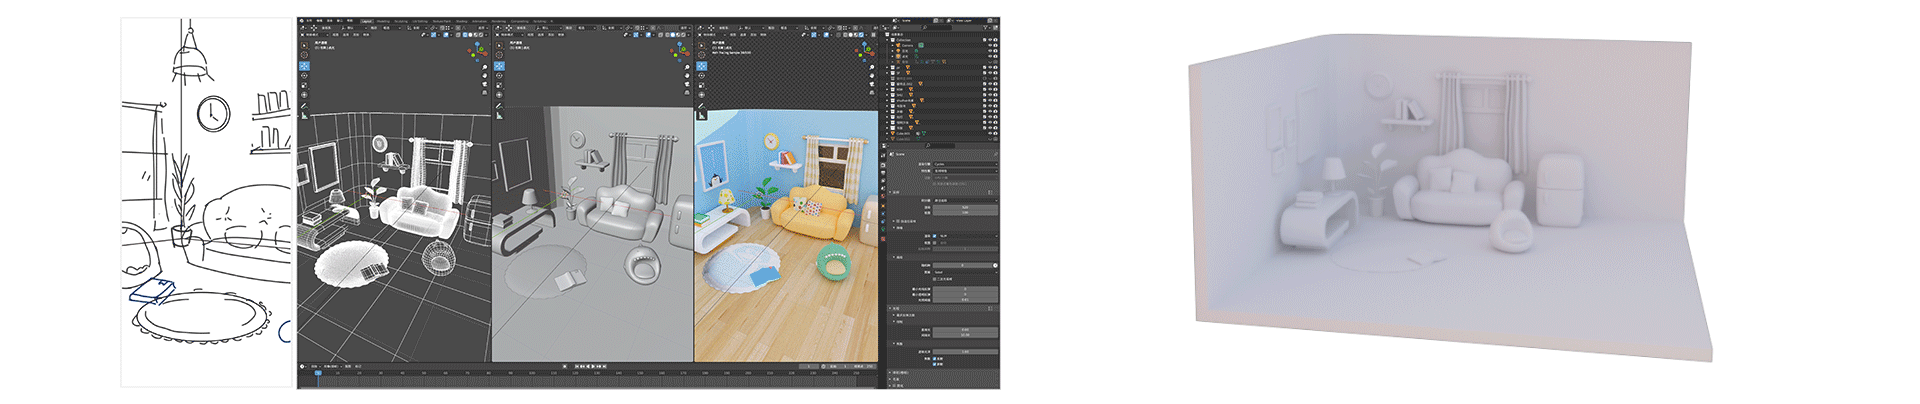Switch to the Modeling workspace tab

383,21
